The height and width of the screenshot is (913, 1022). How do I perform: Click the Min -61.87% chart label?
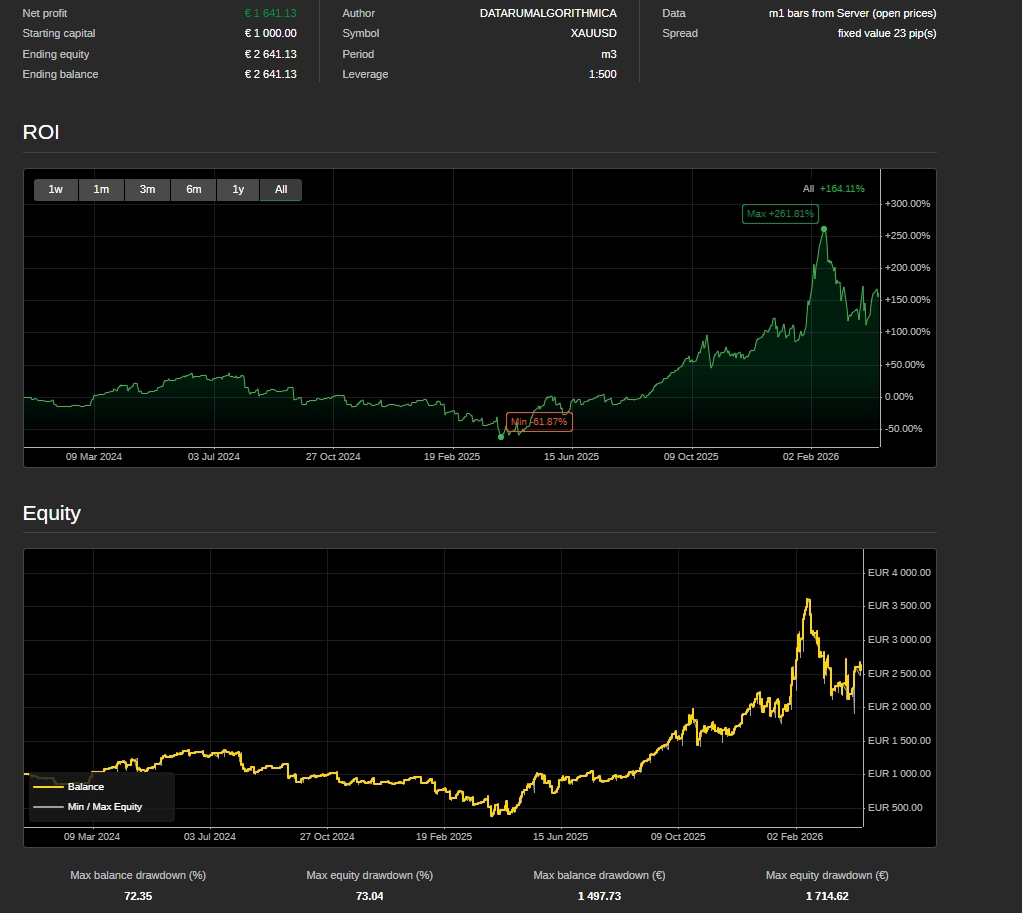tap(539, 422)
